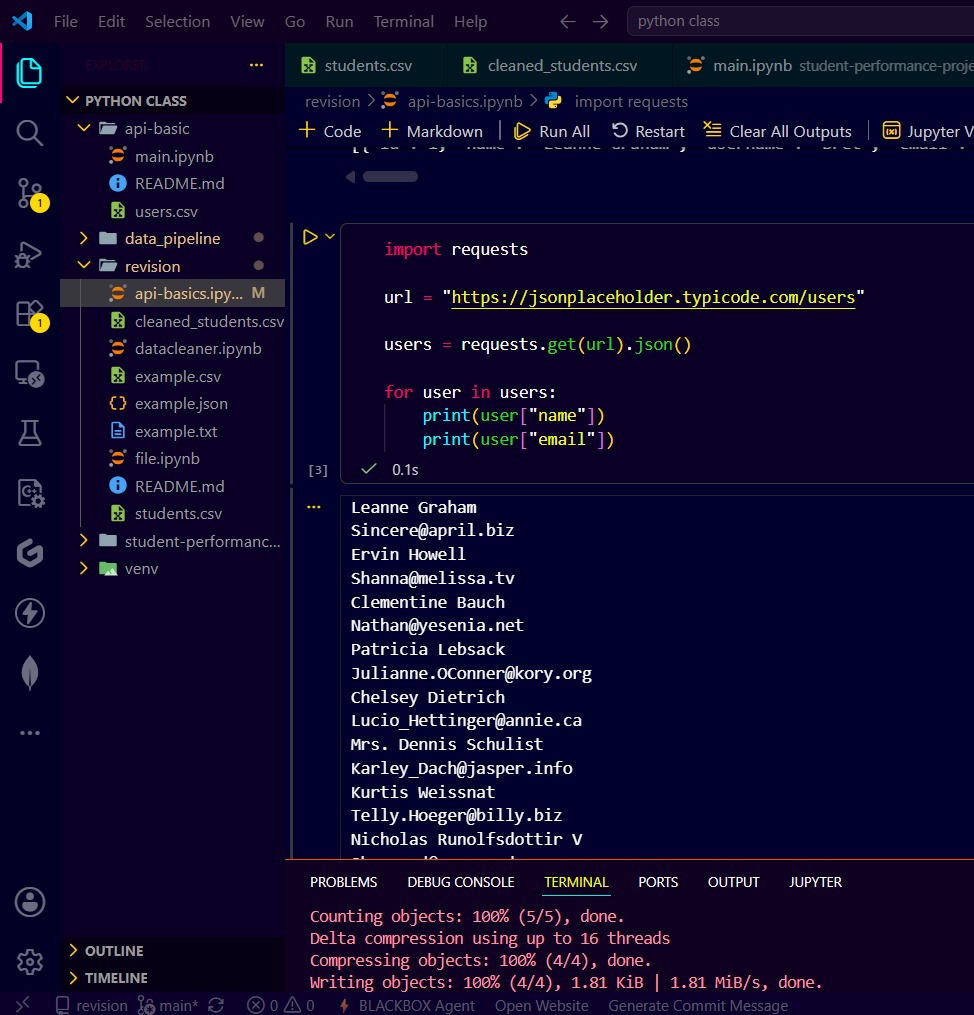Click the jsonplaceholder URL link in code
Image resolution: width=974 pixels, height=1015 pixels.
point(653,297)
